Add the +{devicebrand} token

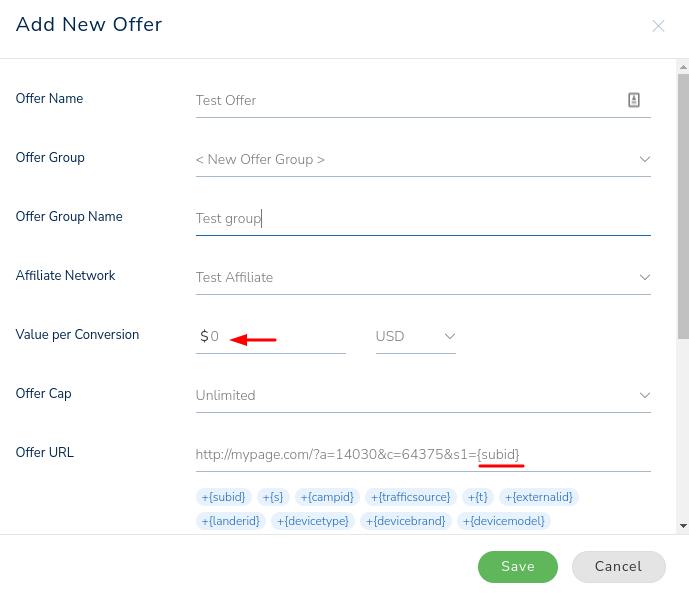coord(403,521)
